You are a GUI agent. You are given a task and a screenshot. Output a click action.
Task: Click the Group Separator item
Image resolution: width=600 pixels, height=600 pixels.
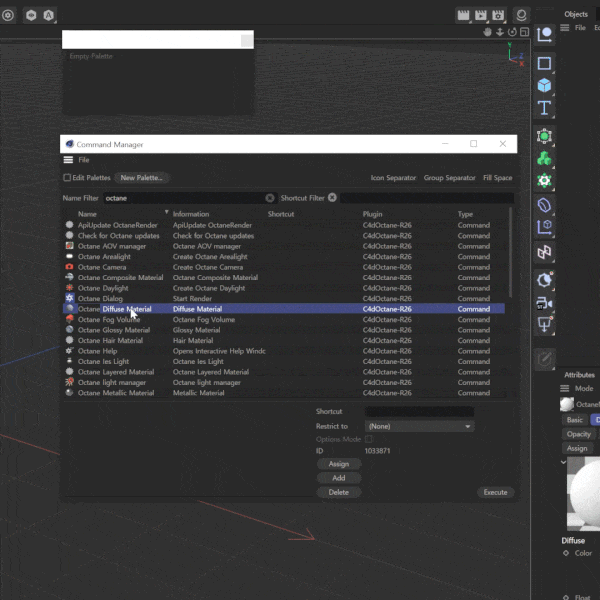pyautogui.click(x=449, y=178)
